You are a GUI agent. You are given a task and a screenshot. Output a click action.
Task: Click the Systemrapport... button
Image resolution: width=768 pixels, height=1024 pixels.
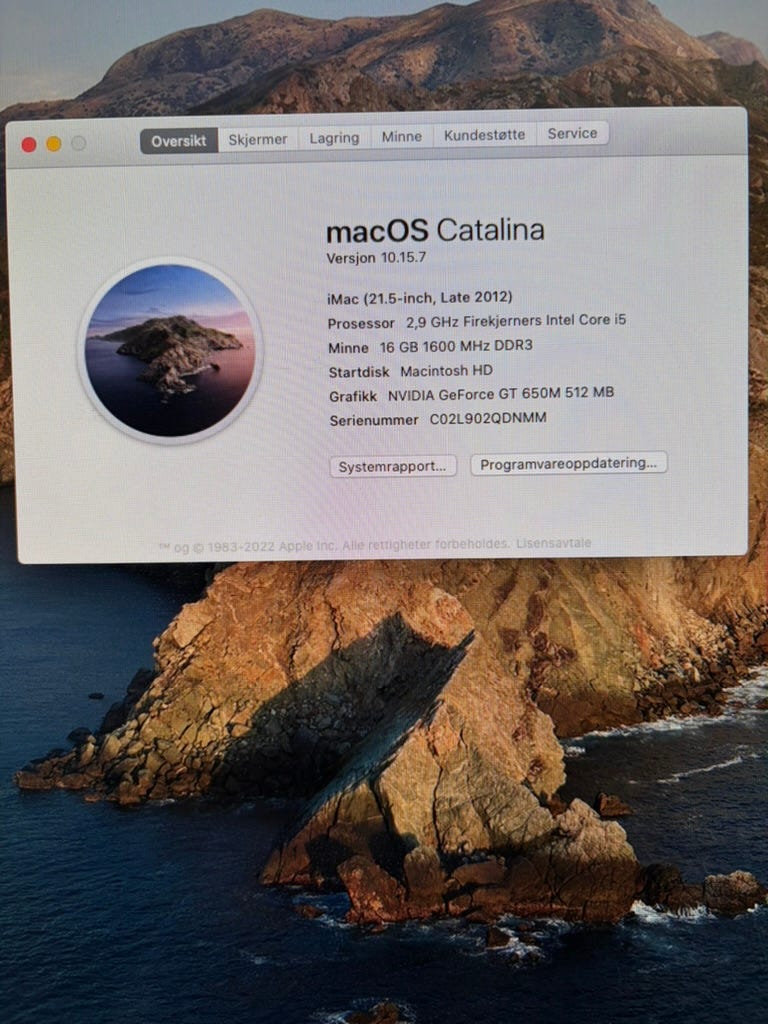[x=392, y=466]
